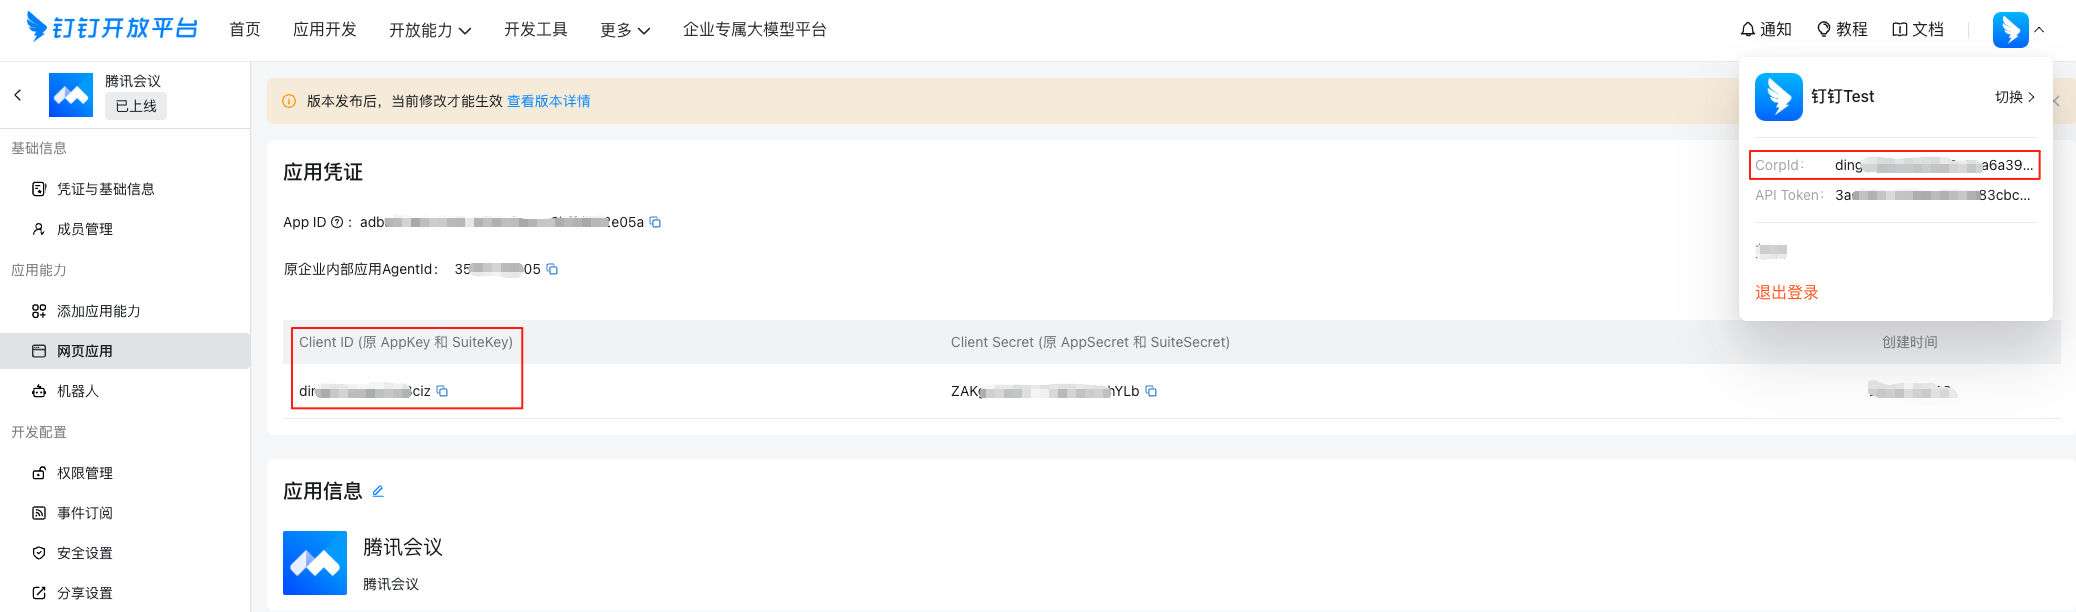Click the user avatar in top bar

pyautogui.click(x=2010, y=30)
